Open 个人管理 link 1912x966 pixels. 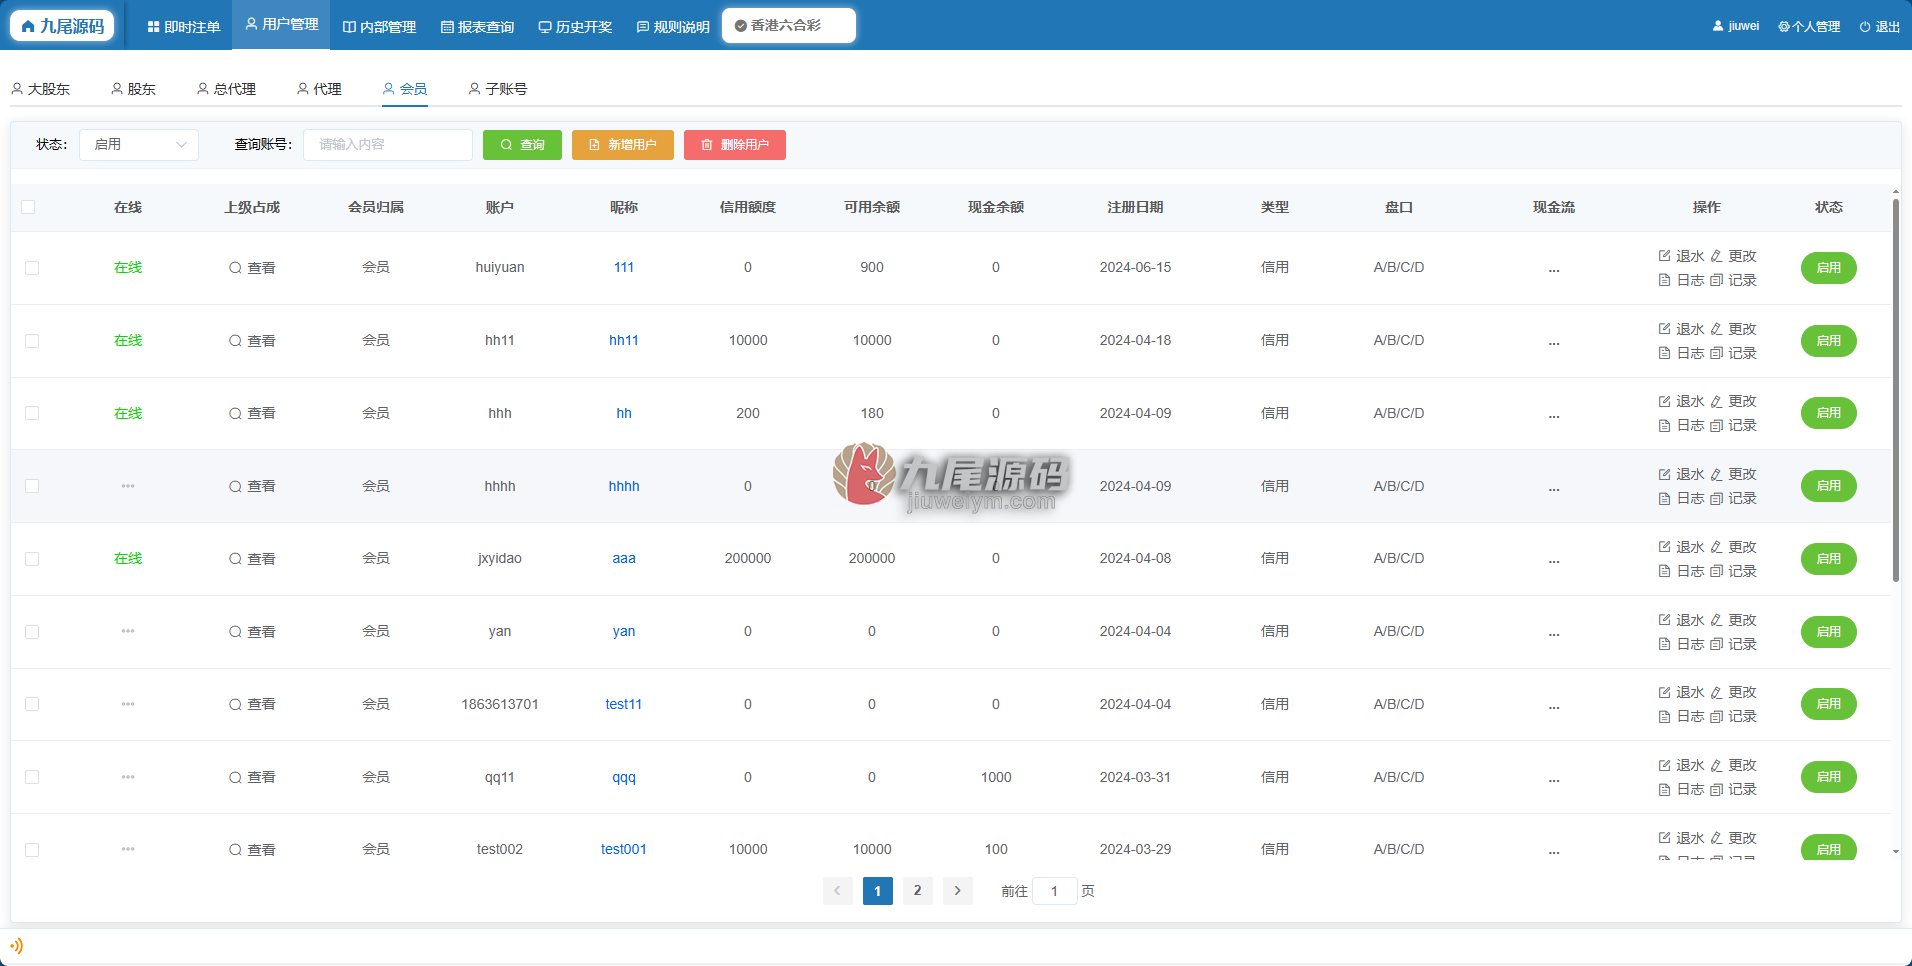tap(1809, 27)
